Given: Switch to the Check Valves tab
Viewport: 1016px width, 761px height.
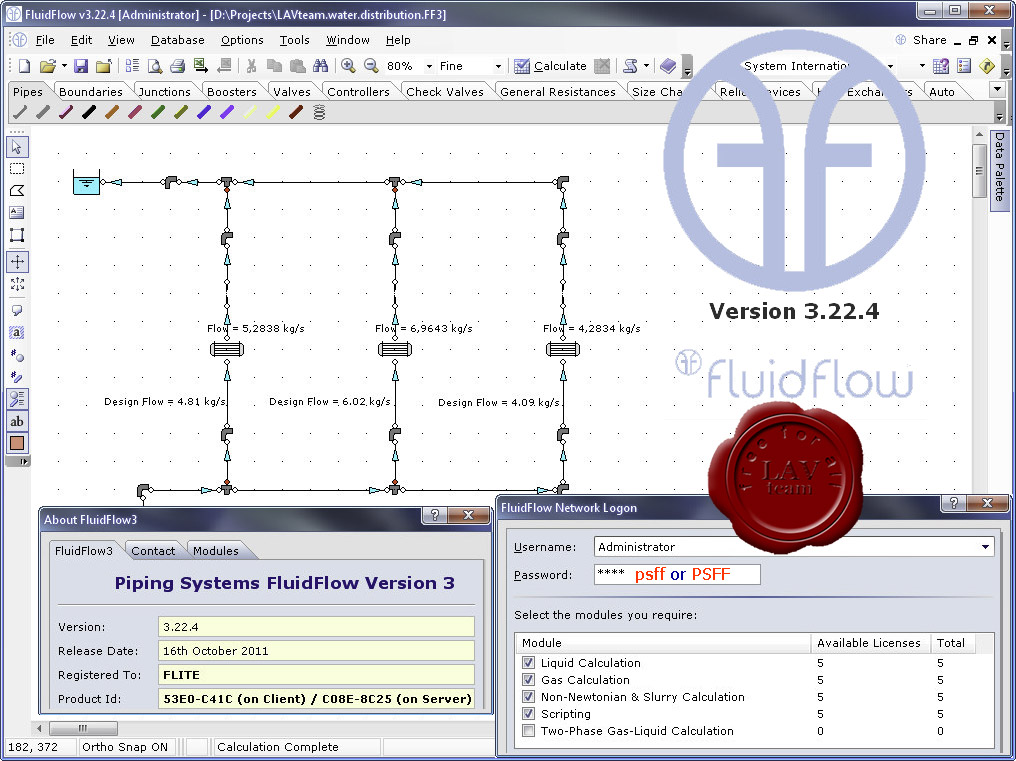Looking at the screenshot, I should [x=444, y=92].
